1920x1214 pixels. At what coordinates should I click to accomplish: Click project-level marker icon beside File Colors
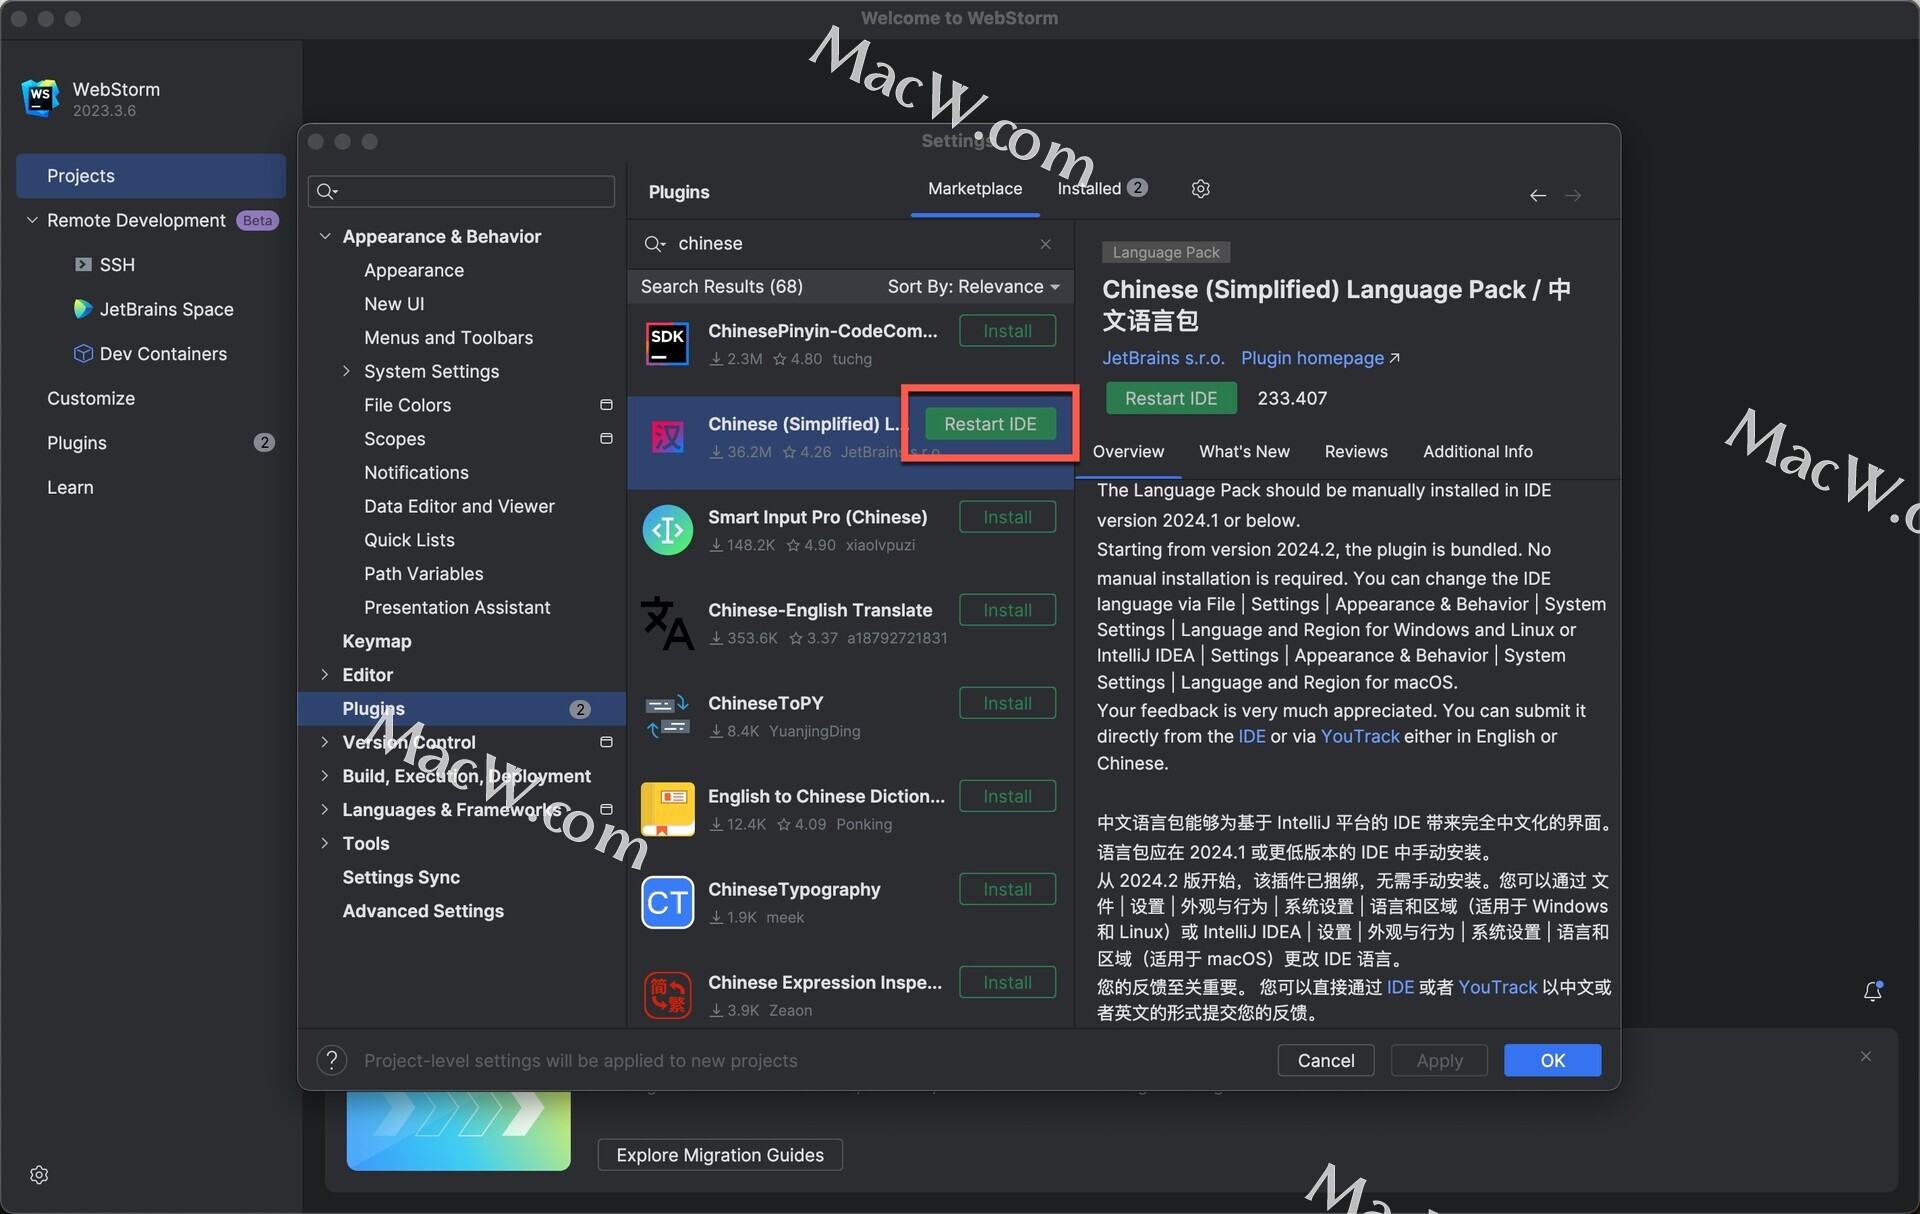coord(606,405)
